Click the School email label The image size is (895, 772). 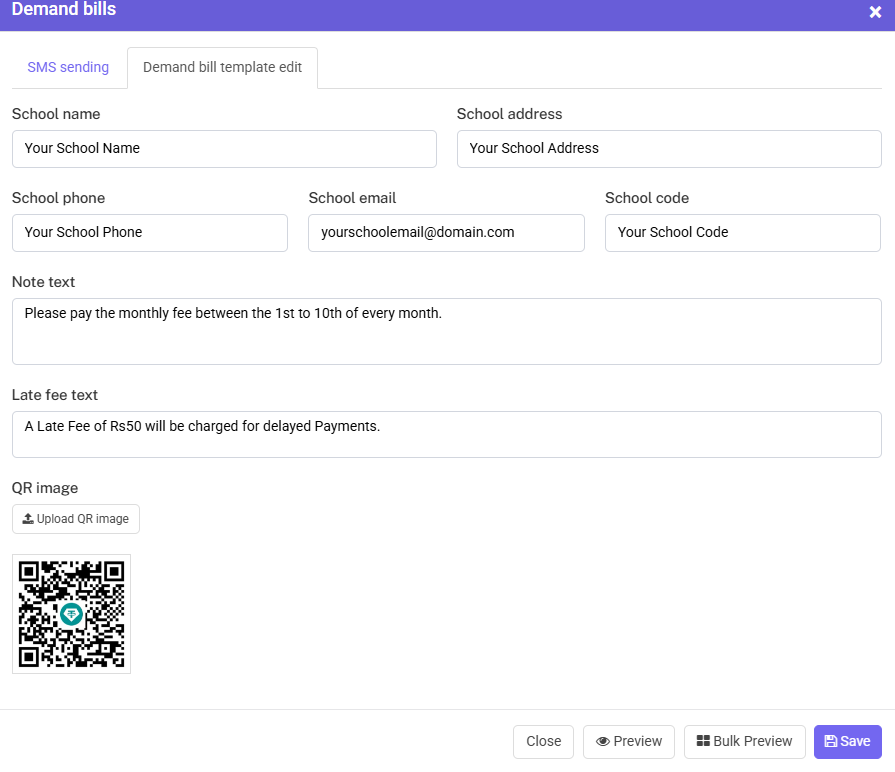(352, 198)
